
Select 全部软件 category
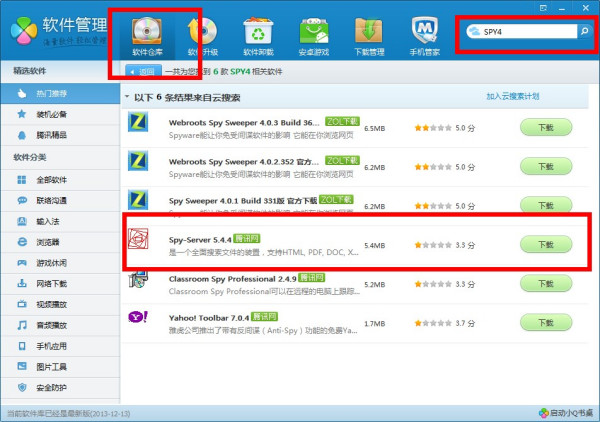(x=60, y=180)
